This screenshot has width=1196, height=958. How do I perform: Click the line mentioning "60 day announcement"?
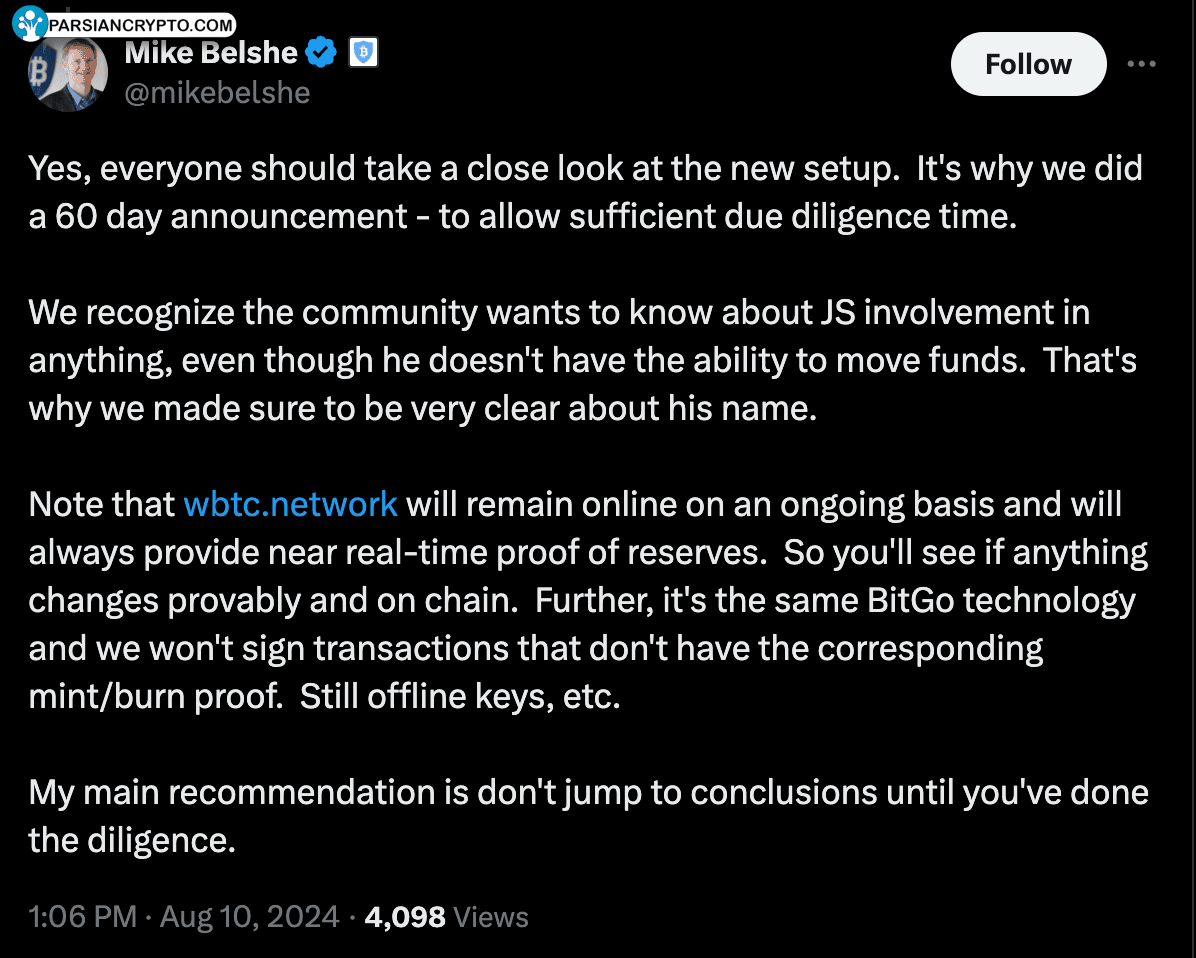point(522,217)
